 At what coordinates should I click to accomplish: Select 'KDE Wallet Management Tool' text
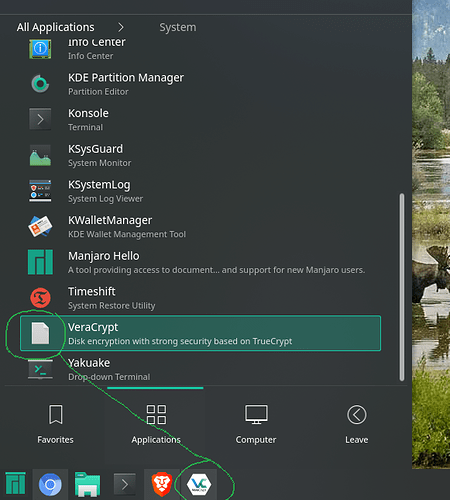tap(127, 234)
